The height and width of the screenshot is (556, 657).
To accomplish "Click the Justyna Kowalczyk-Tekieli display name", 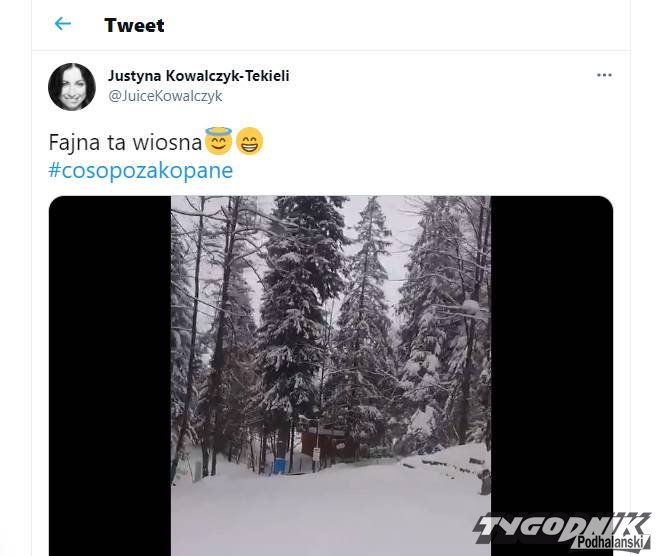I will (x=199, y=76).
